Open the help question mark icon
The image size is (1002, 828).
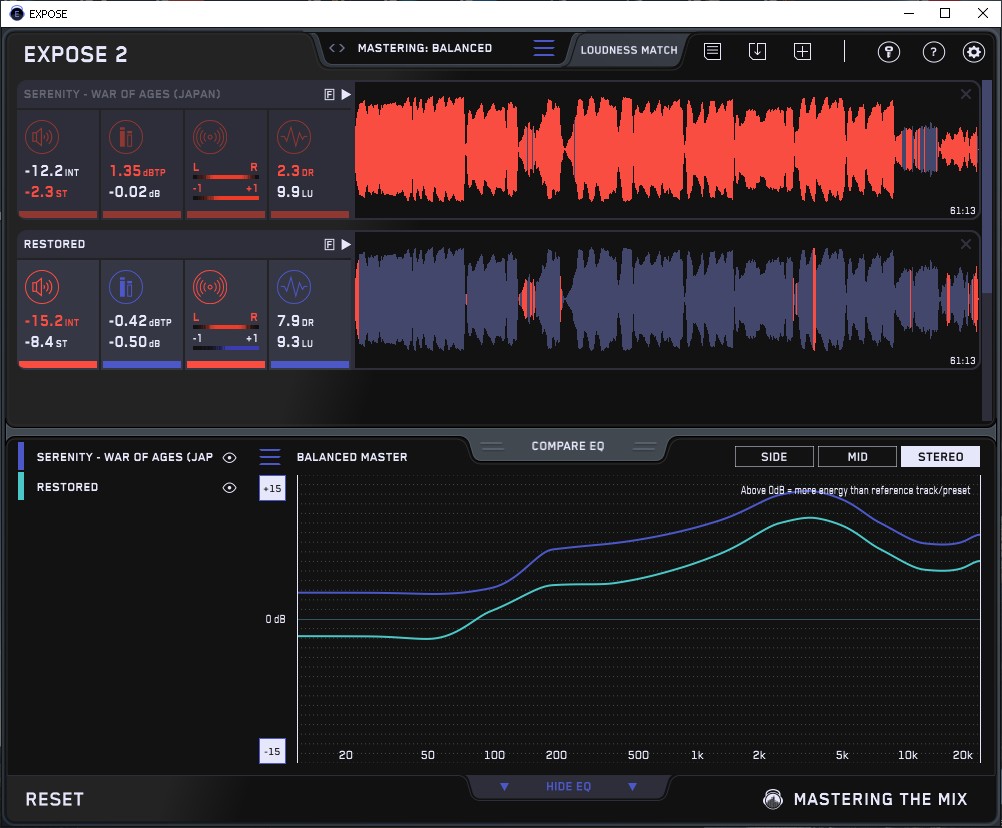coord(933,52)
